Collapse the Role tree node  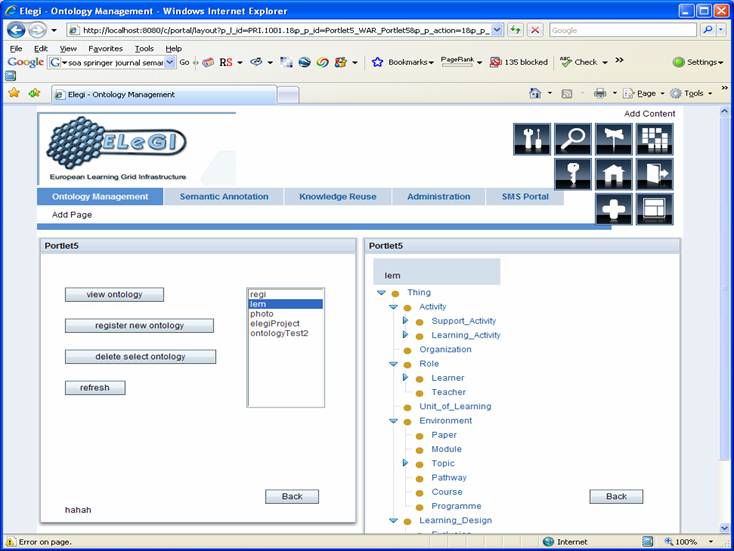coord(393,364)
